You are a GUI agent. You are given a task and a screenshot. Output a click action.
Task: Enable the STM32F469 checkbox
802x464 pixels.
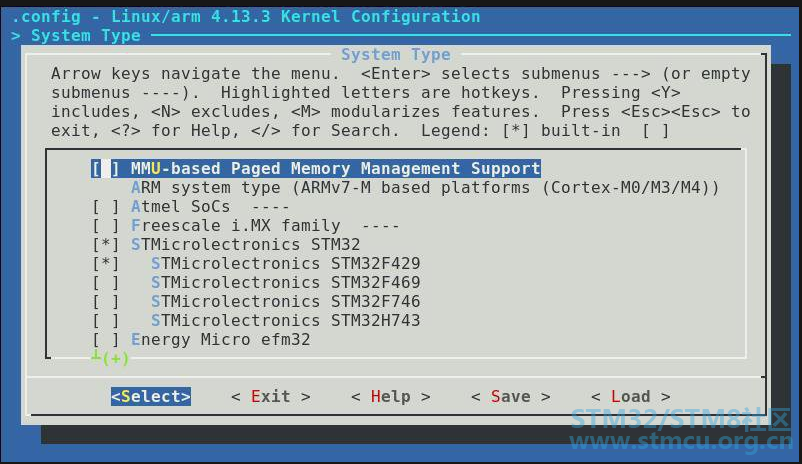pyautogui.click(x=105, y=282)
